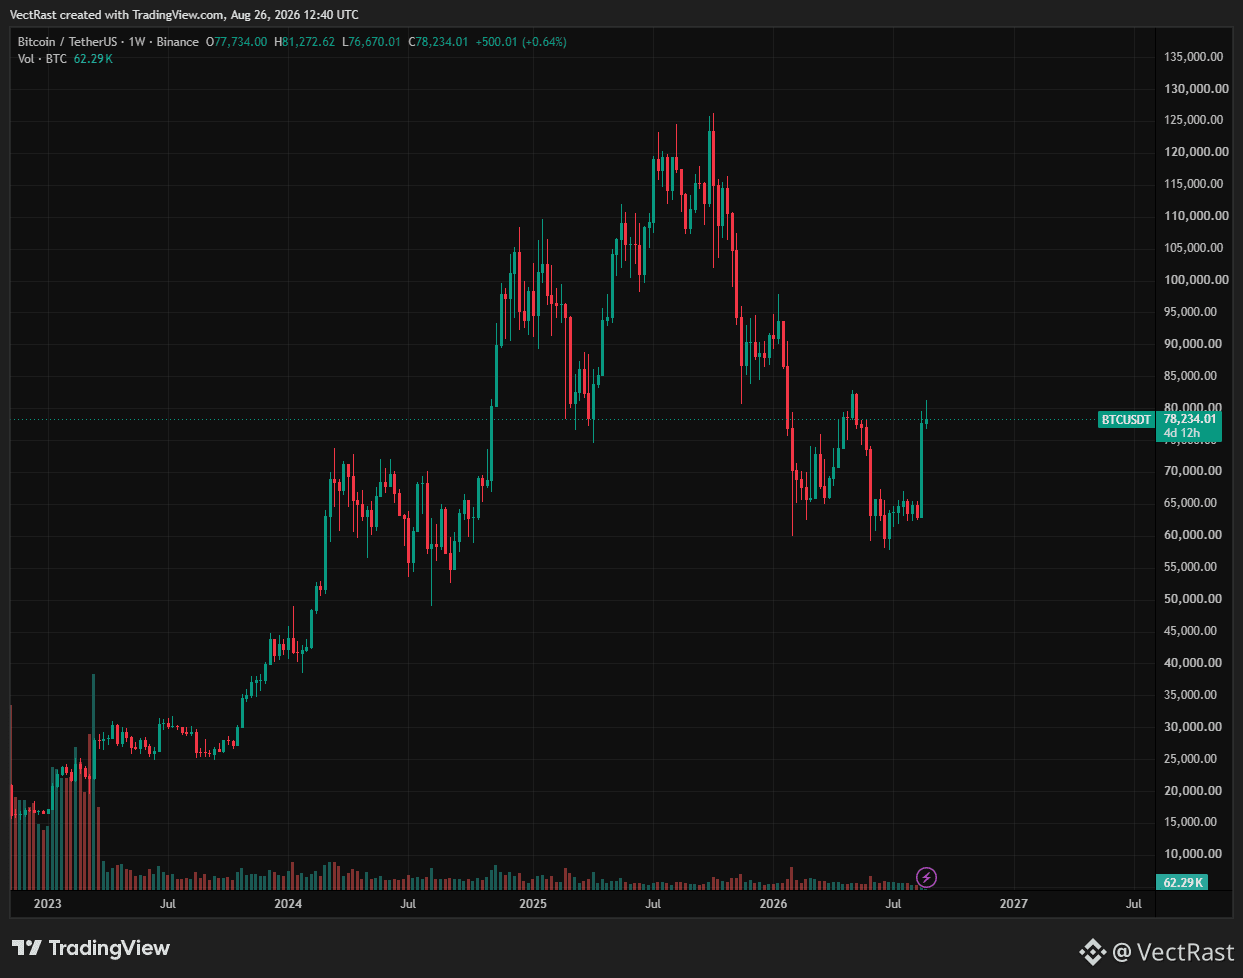The height and width of the screenshot is (978, 1243).
Task: Click the BTCUSDT symbol tag on the price line
Action: click(x=1126, y=420)
